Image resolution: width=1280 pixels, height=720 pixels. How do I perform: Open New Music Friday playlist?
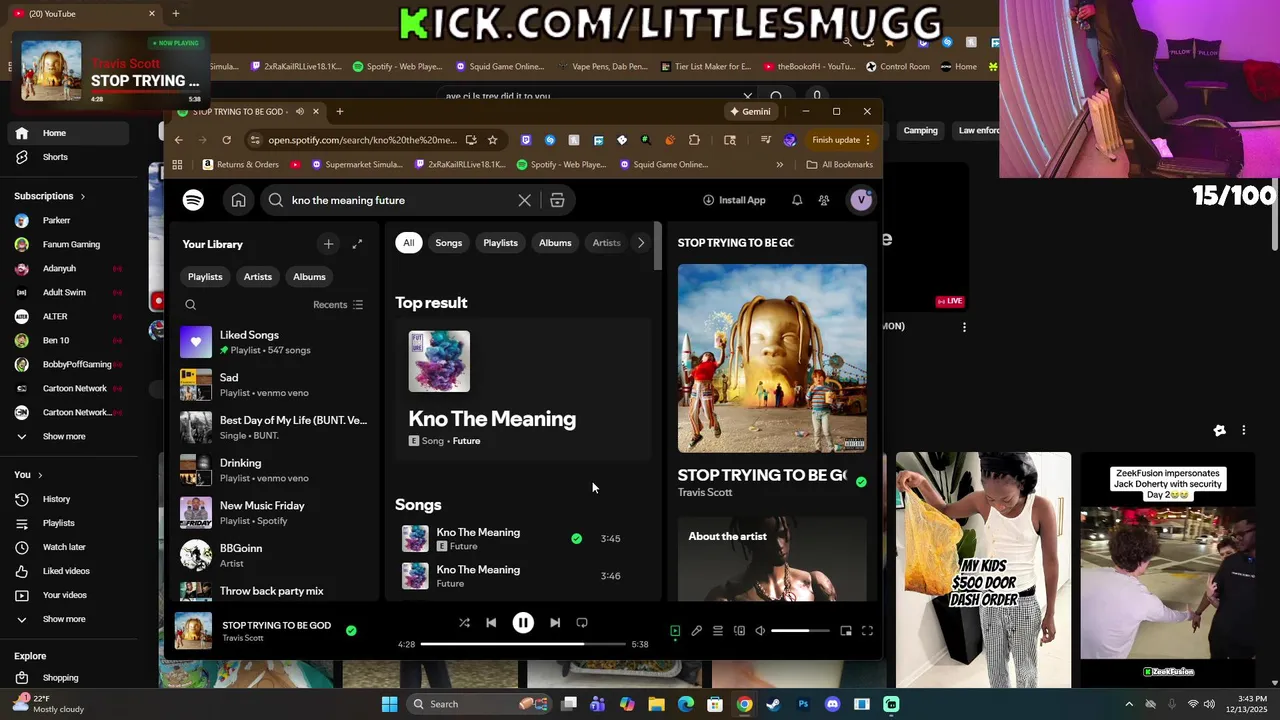pos(273,513)
